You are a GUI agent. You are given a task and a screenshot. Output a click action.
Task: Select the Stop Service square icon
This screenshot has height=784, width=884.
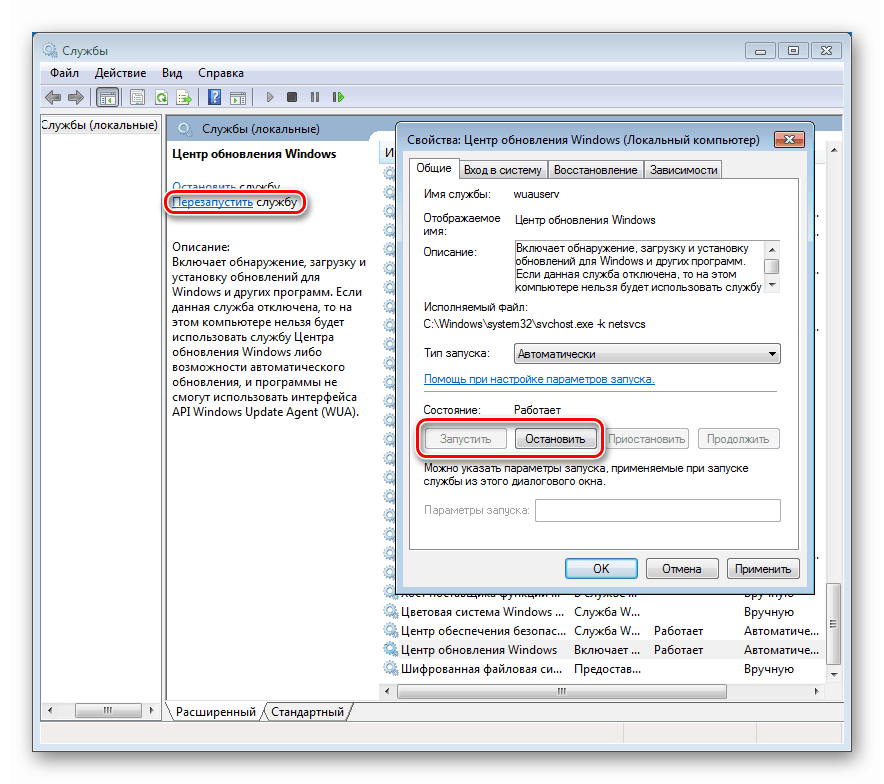[x=291, y=96]
